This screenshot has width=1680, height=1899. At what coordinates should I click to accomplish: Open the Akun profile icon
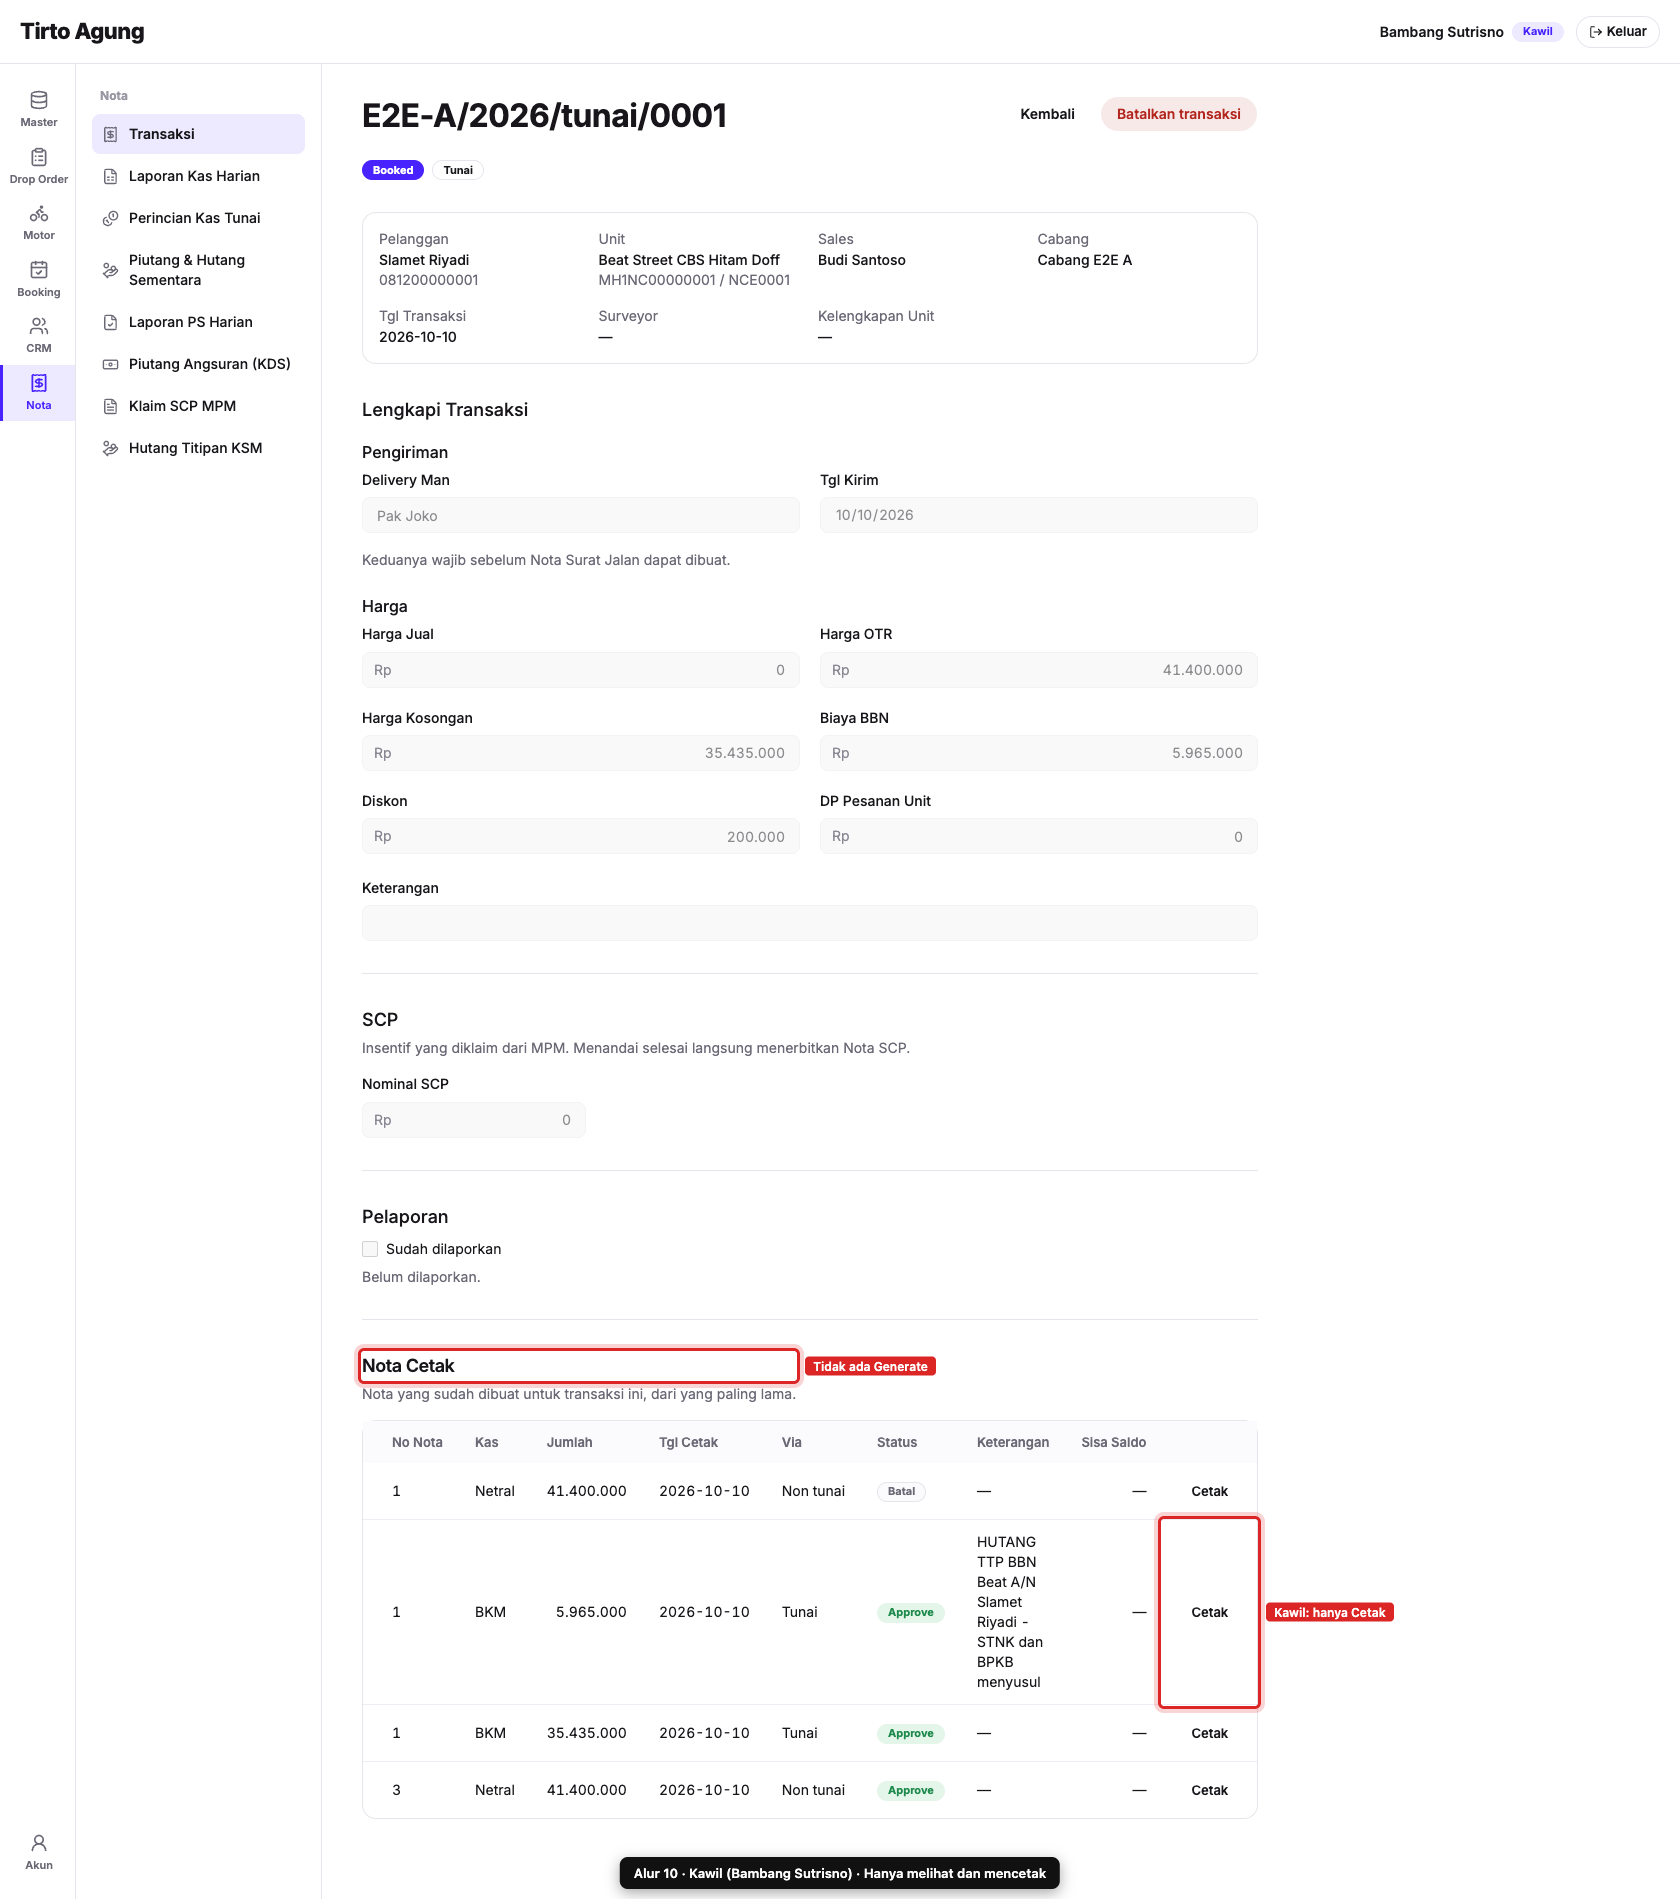(39, 1843)
